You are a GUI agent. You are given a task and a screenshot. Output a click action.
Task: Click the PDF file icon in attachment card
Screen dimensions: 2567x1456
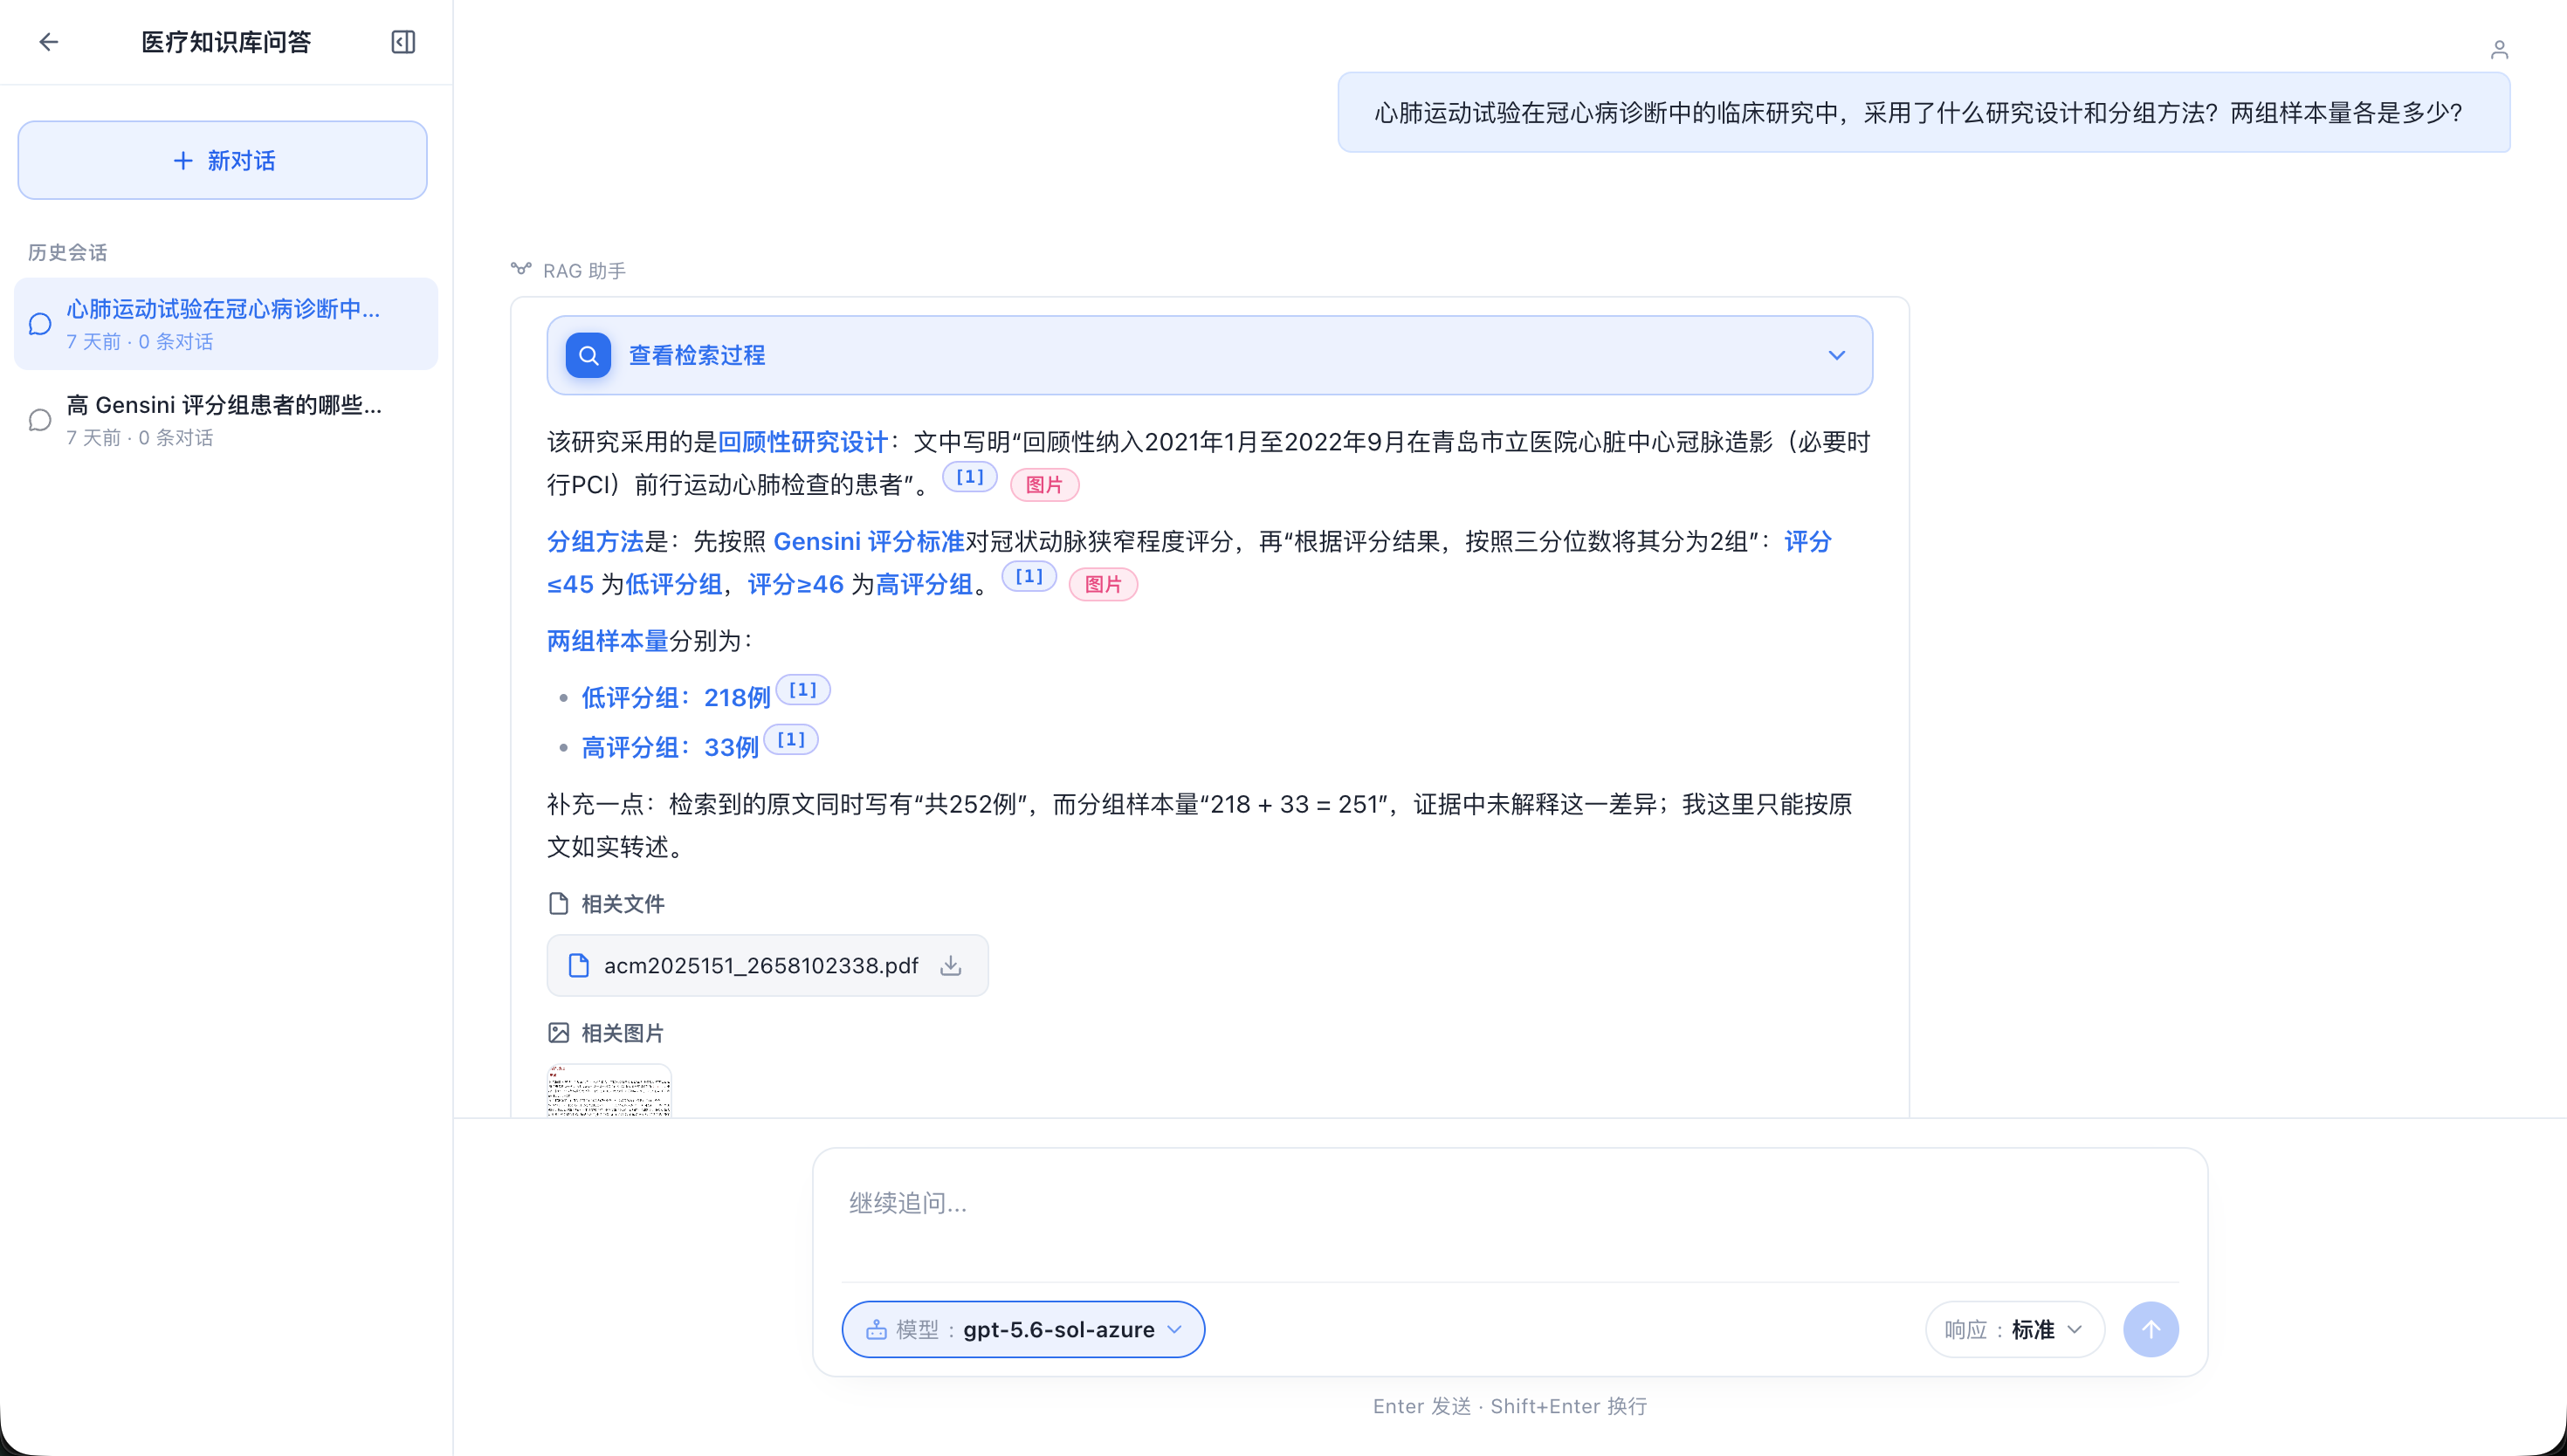pos(578,965)
